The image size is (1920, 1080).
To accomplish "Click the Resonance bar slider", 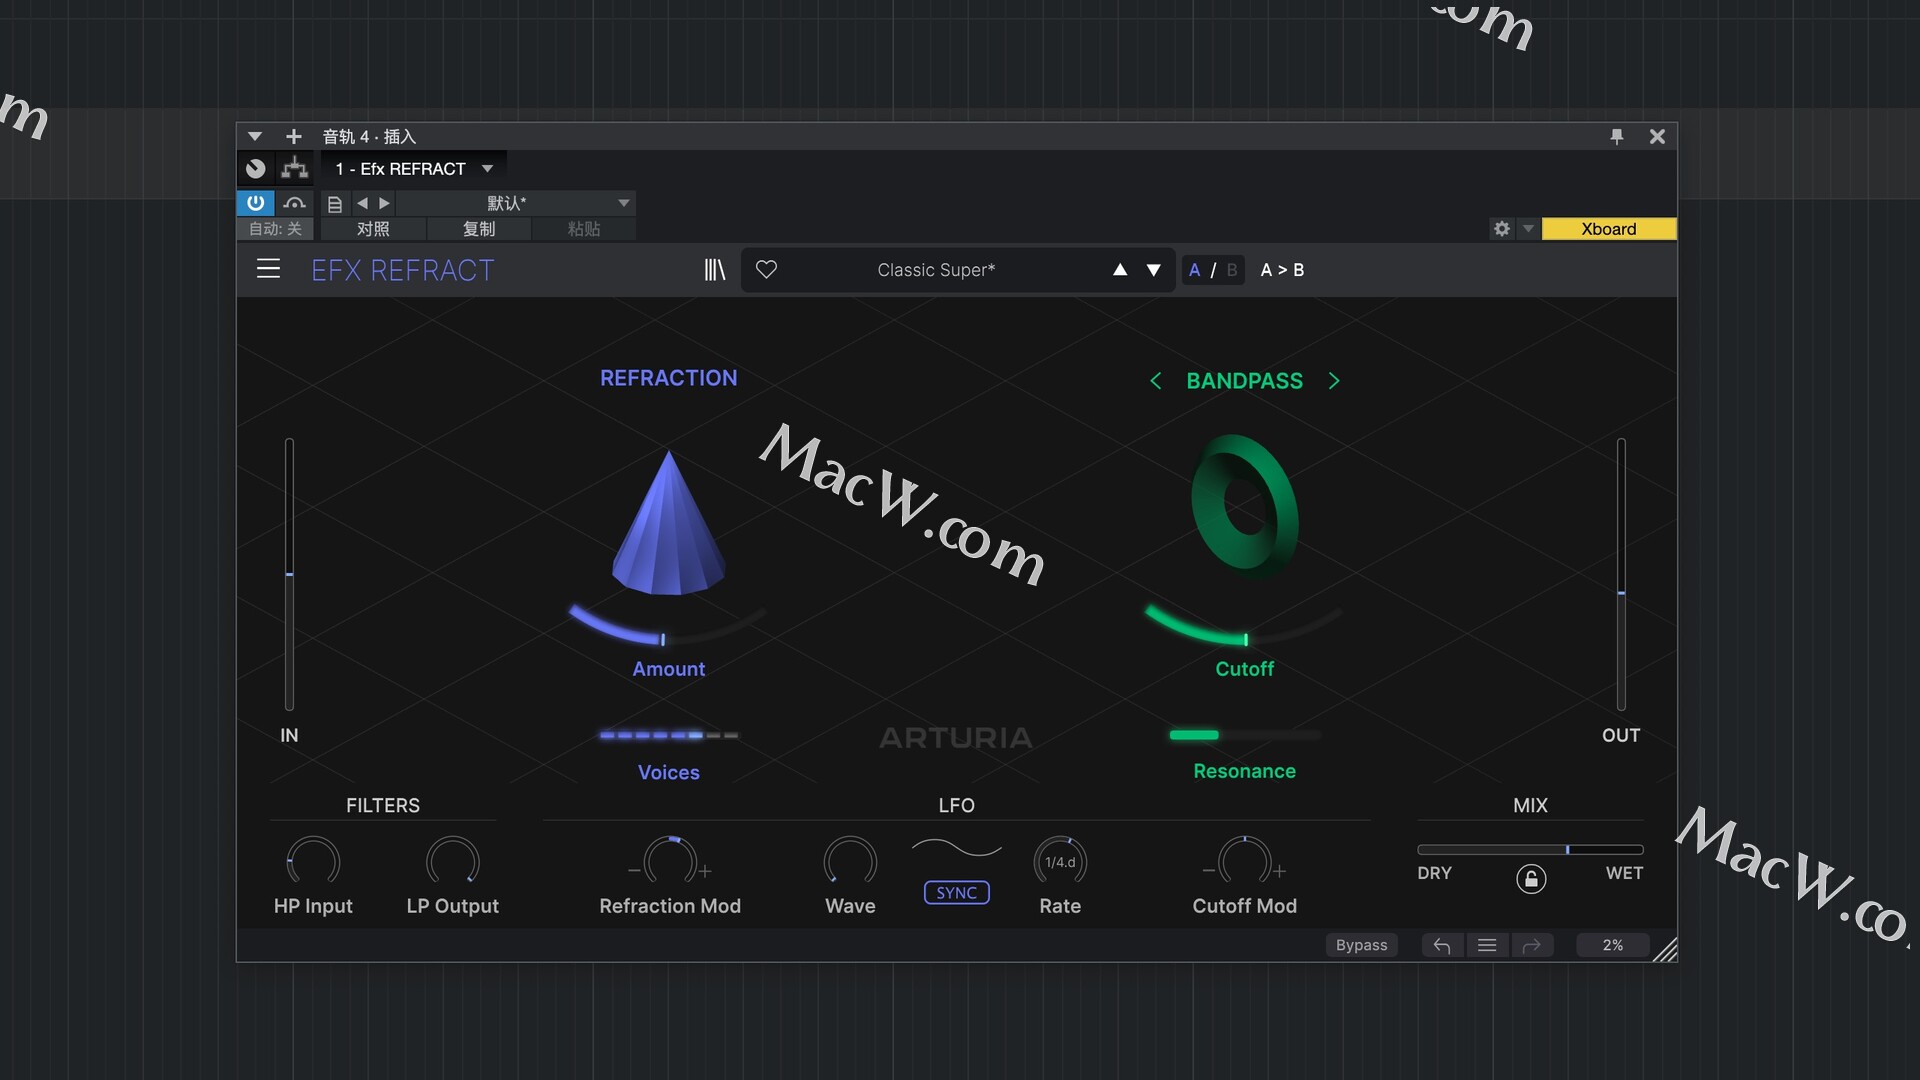I will (1245, 735).
